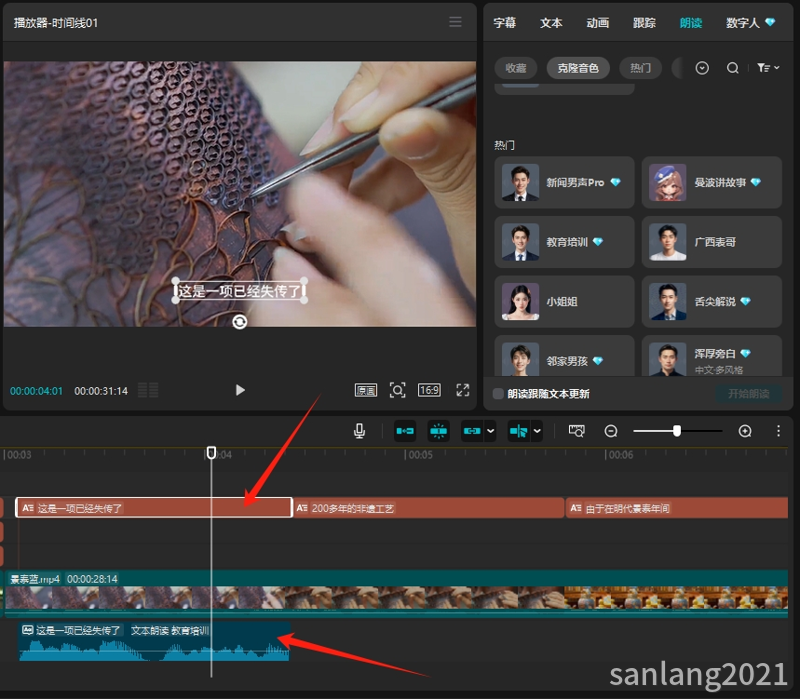Open the player panel hamburger menu
The height and width of the screenshot is (699, 800).
[455, 21]
